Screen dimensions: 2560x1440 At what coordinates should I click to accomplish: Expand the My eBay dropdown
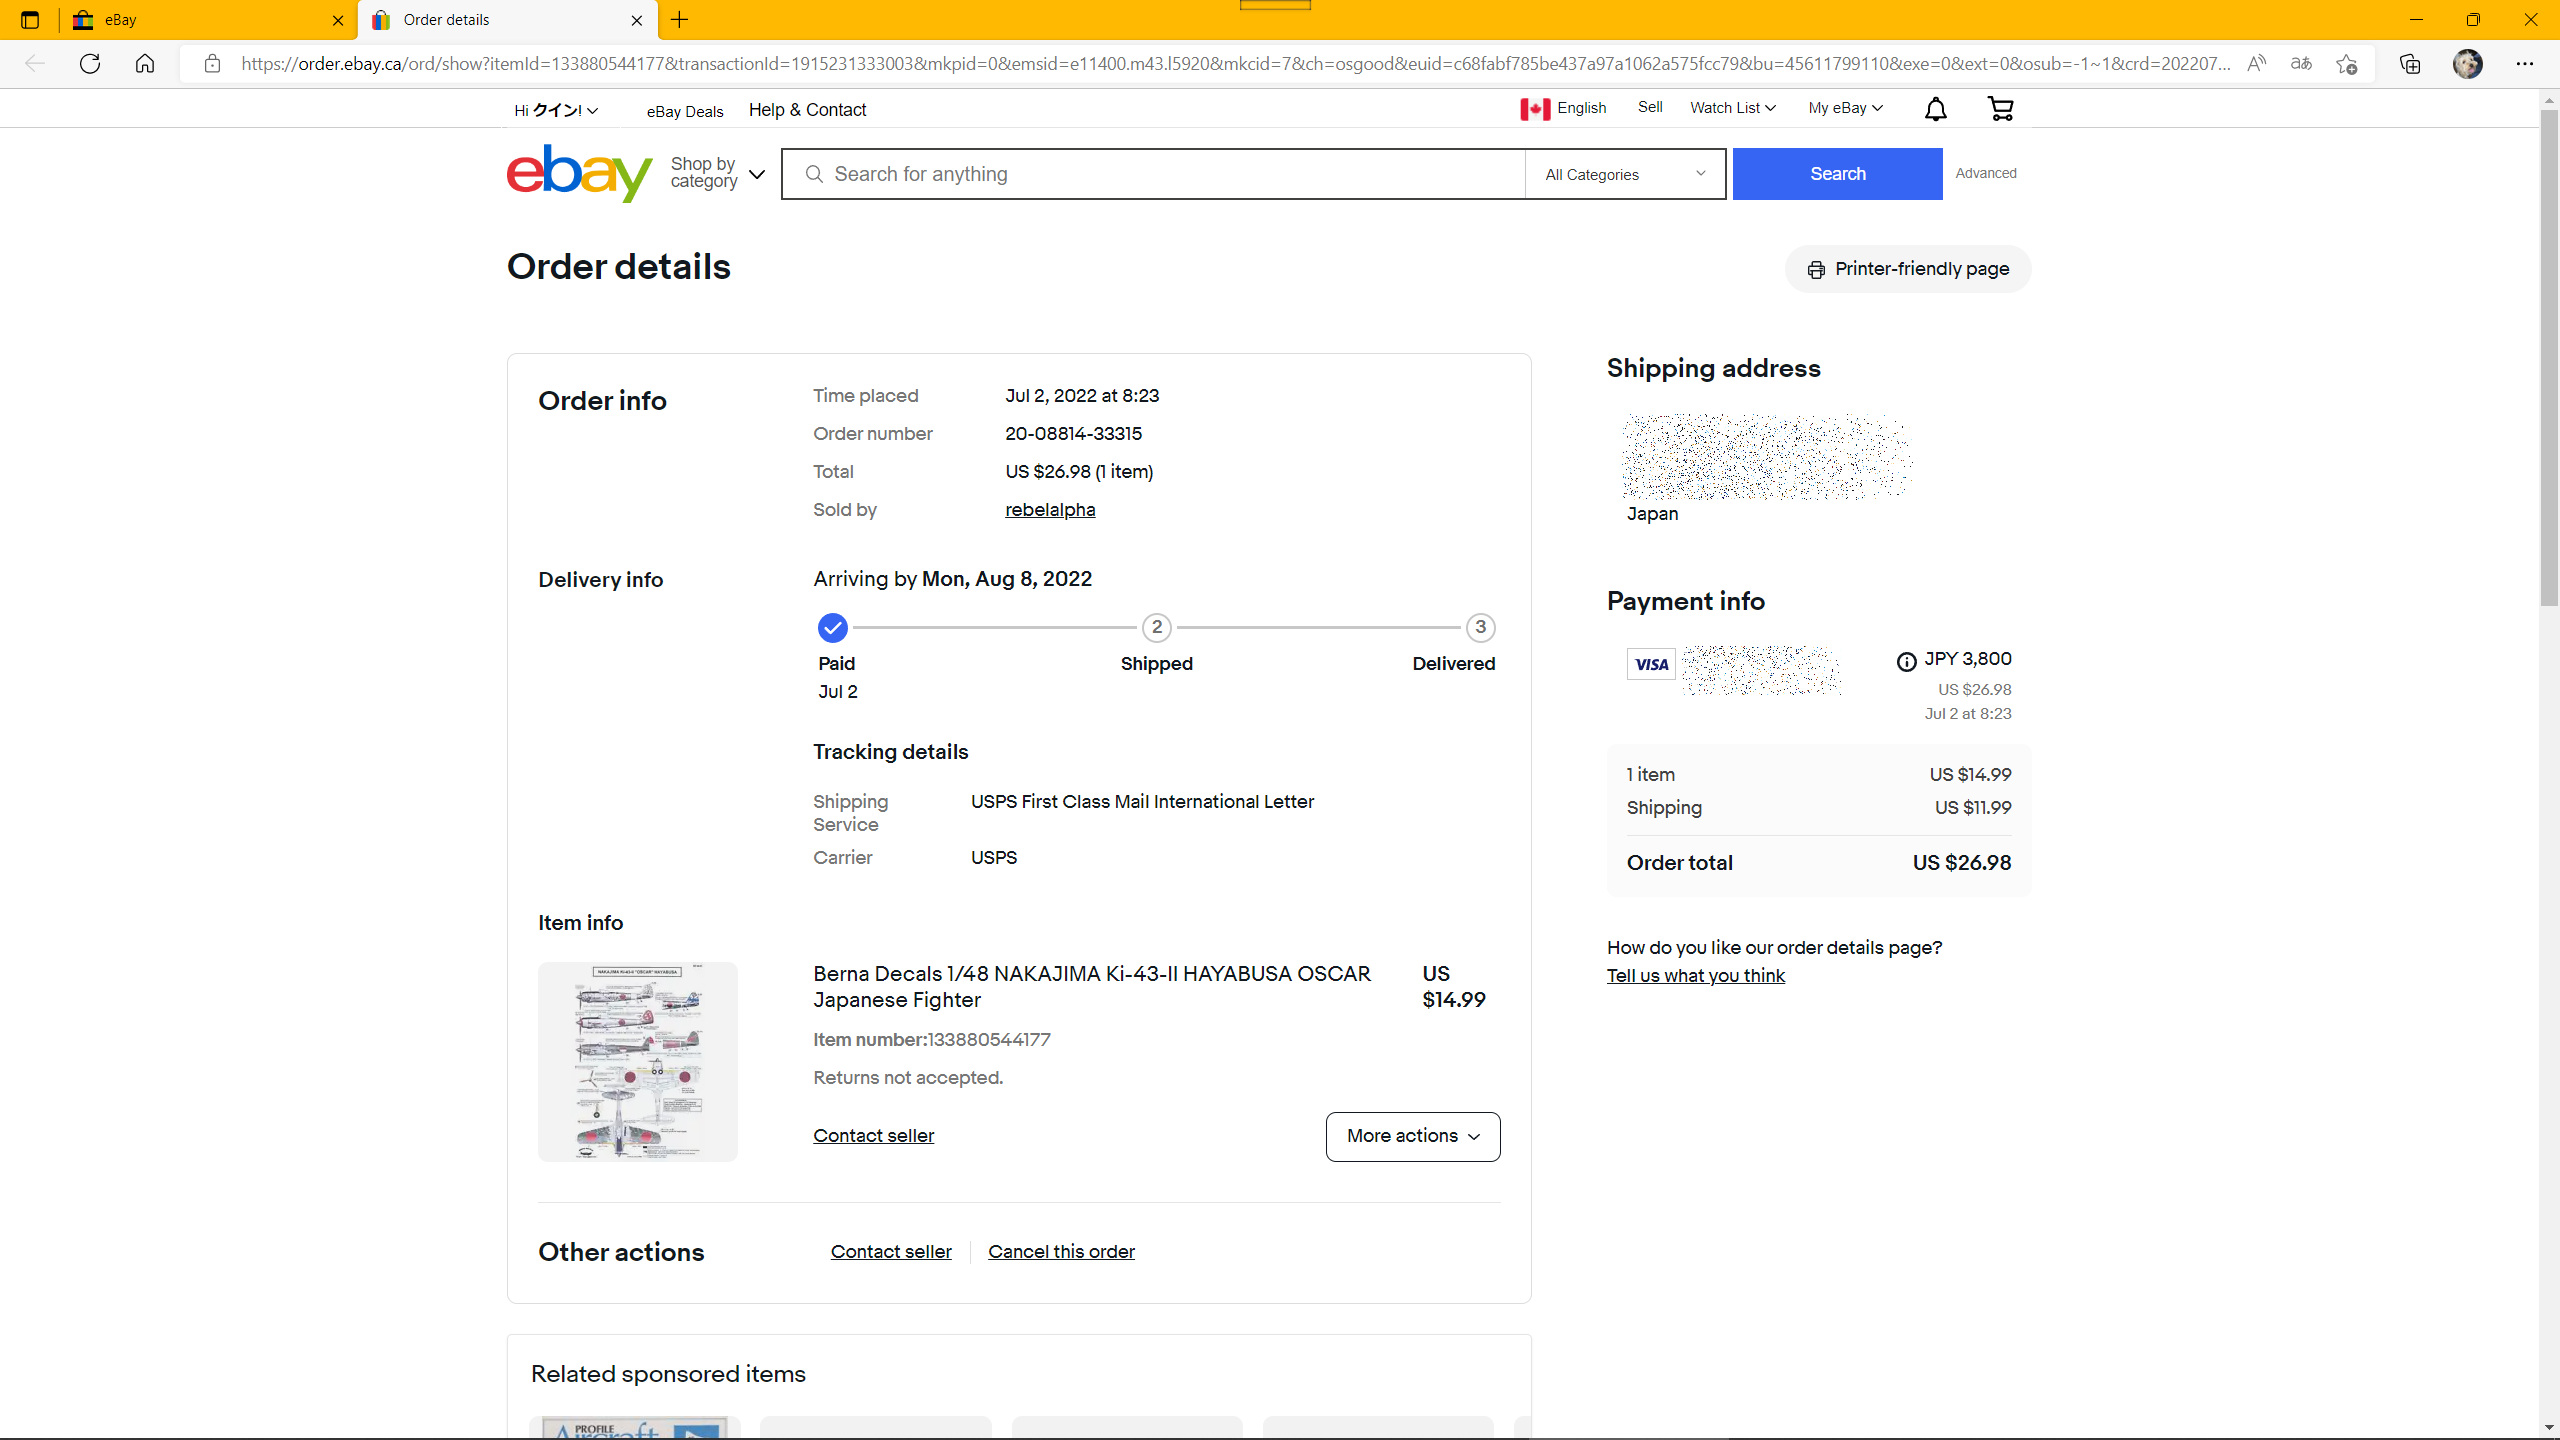pyautogui.click(x=1846, y=108)
